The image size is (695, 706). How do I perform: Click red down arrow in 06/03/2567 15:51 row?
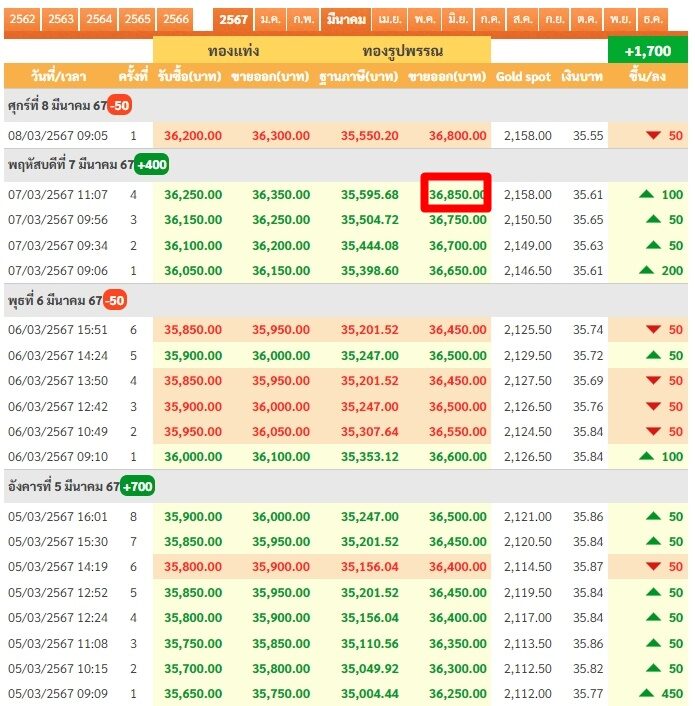(653, 330)
